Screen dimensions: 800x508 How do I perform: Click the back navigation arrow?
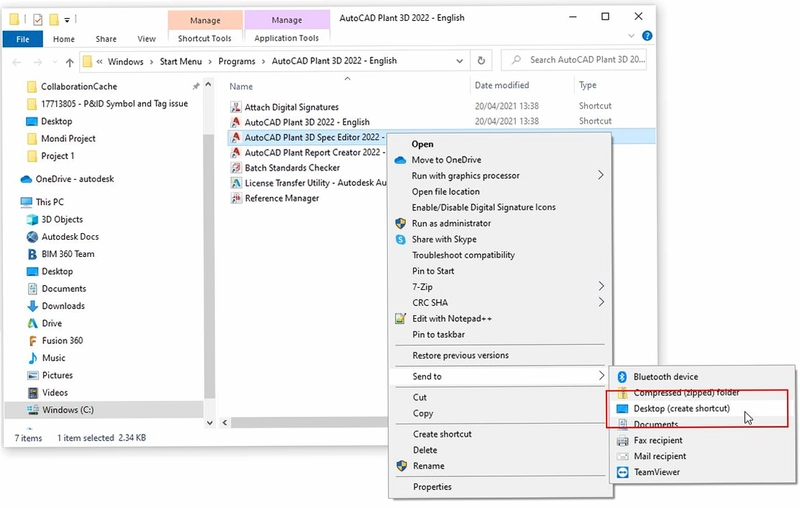(x=17, y=62)
